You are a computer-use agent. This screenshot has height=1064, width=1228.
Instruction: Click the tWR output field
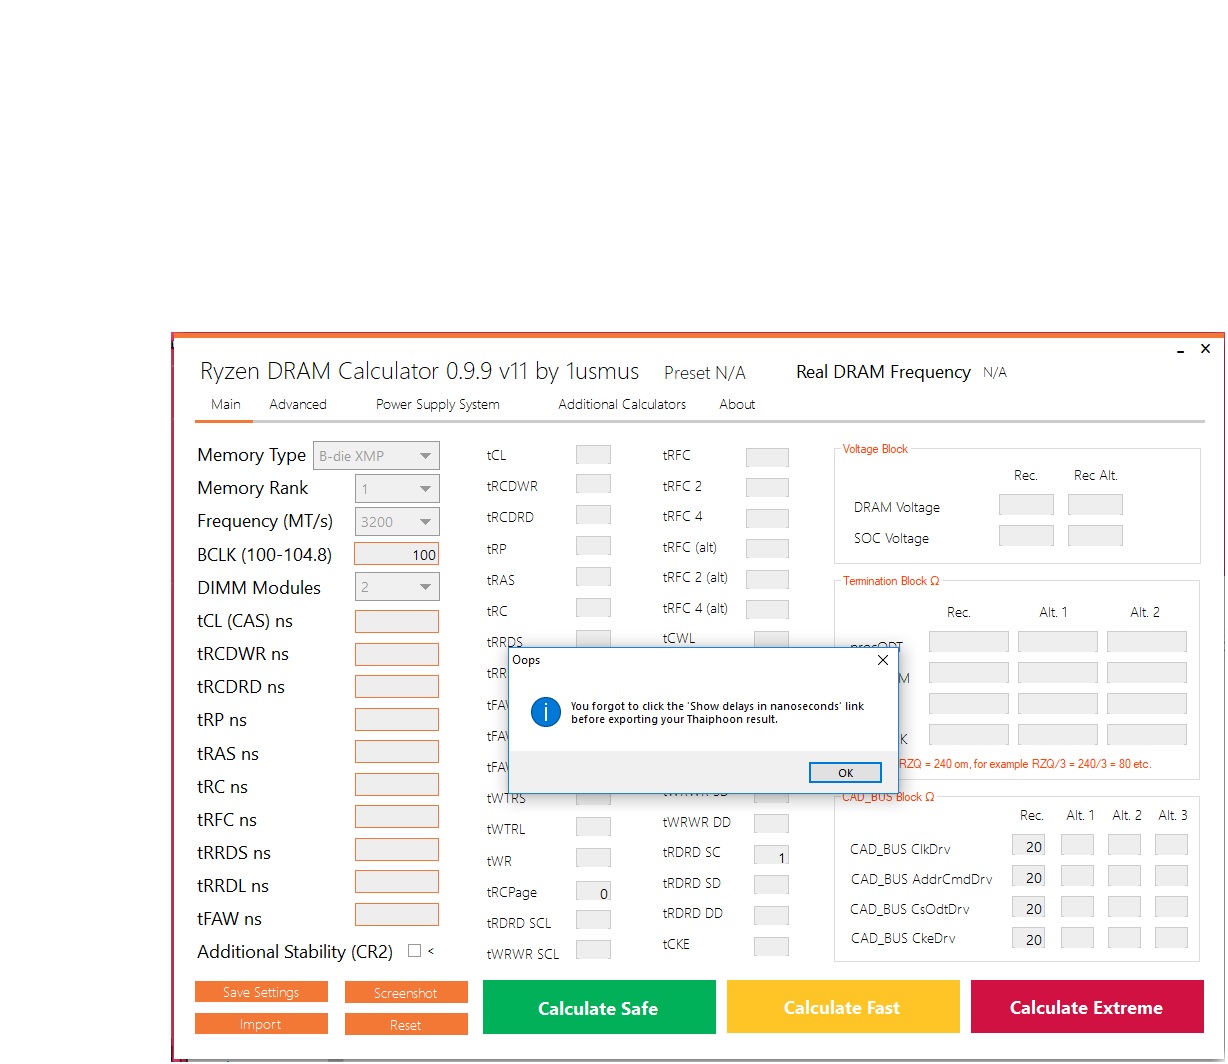coord(593,858)
